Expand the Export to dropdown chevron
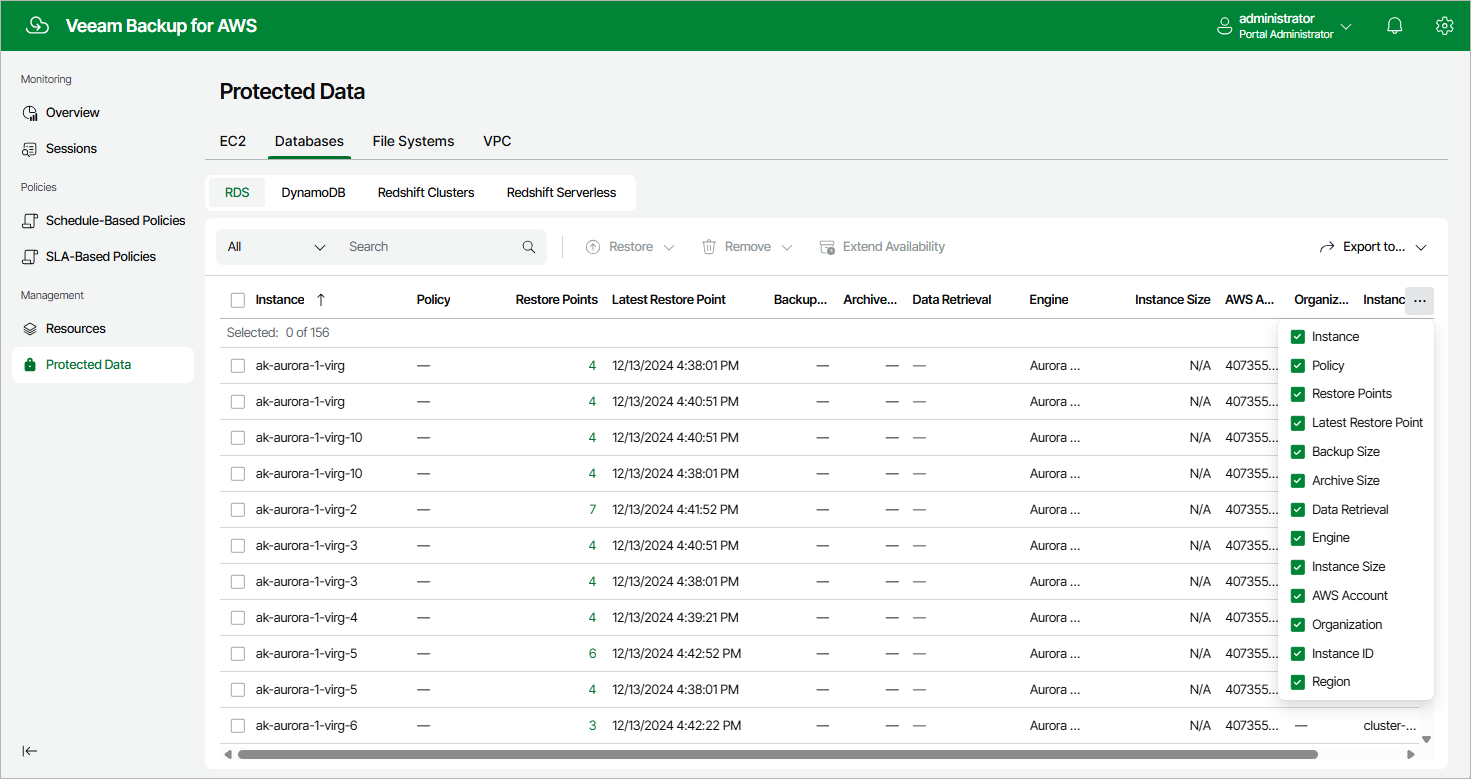Viewport: 1471px width, 779px height. [x=1421, y=247]
